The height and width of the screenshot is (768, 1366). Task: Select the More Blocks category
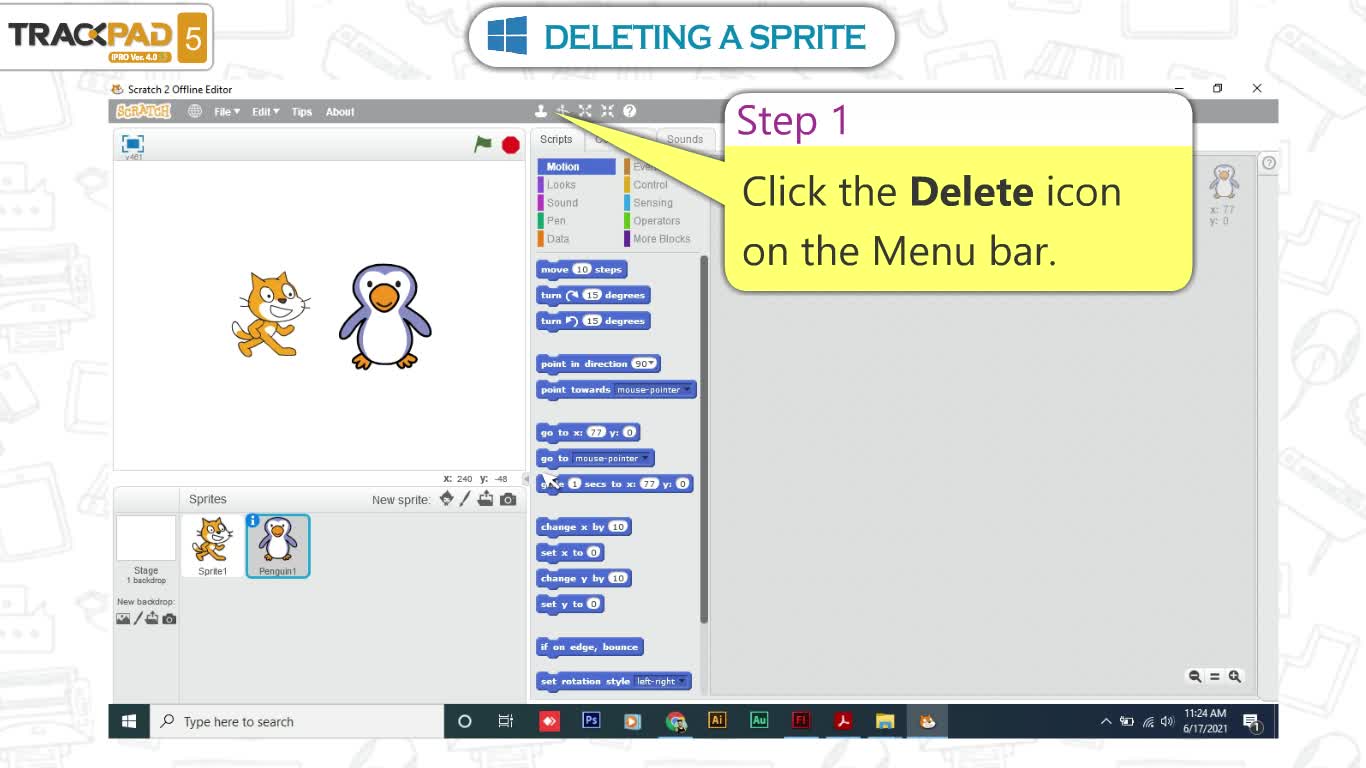(x=662, y=239)
